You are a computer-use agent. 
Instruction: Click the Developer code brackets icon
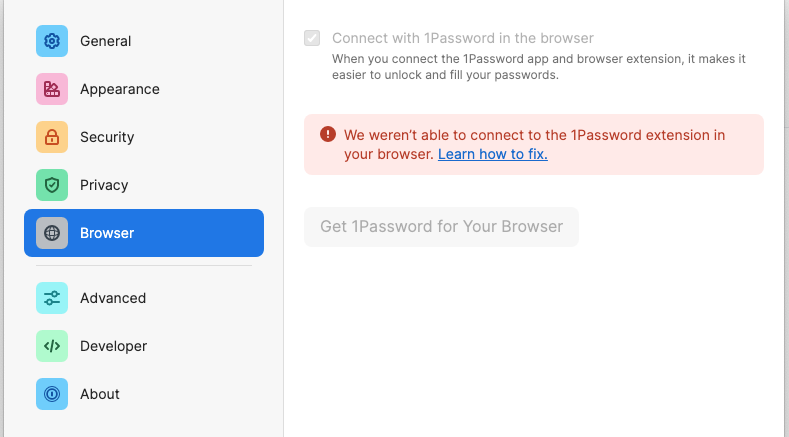pos(52,346)
